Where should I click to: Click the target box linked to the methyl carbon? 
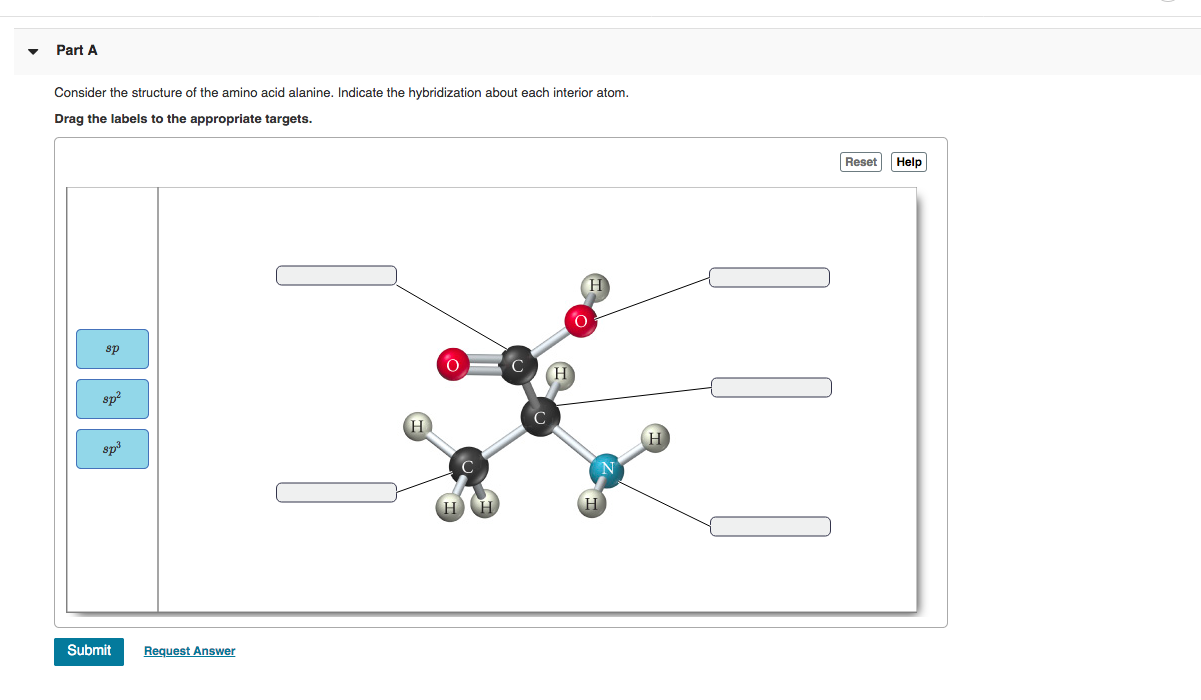[335, 491]
